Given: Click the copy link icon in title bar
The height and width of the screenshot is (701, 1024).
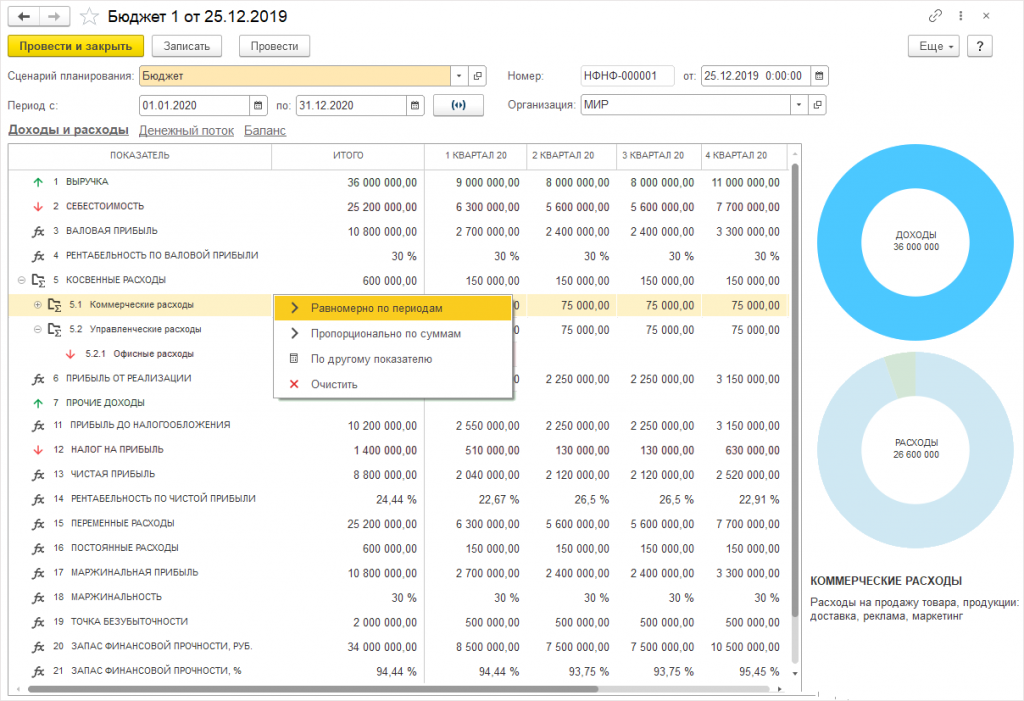Looking at the screenshot, I should (x=935, y=16).
